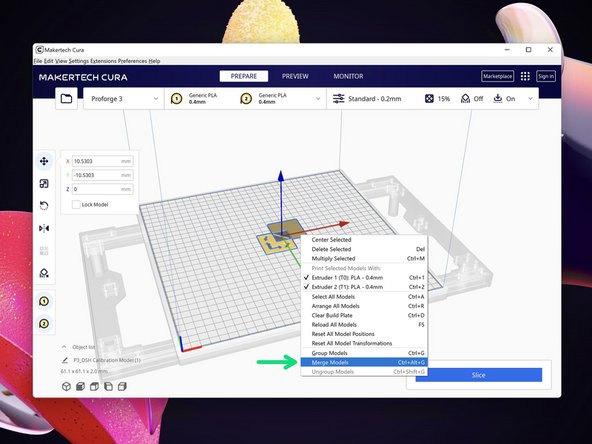Image resolution: width=592 pixels, height=444 pixels.
Task: Open the Preferences menu
Action: pos(132,61)
